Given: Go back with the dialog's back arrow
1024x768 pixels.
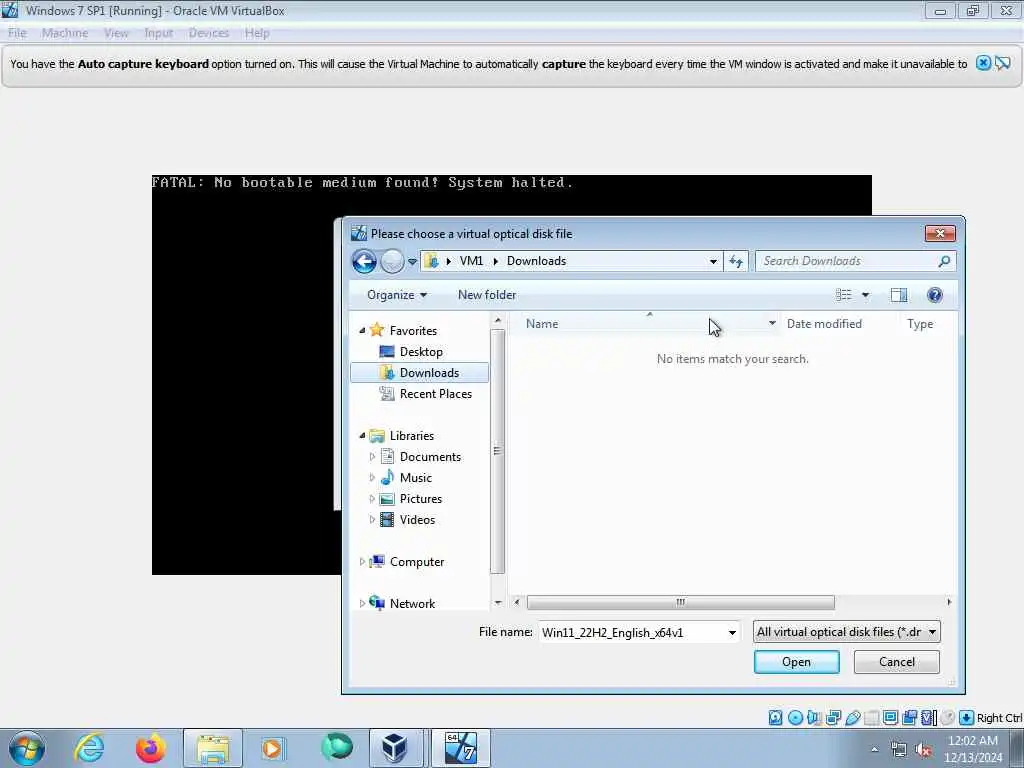Looking at the screenshot, I should pyautogui.click(x=364, y=261).
